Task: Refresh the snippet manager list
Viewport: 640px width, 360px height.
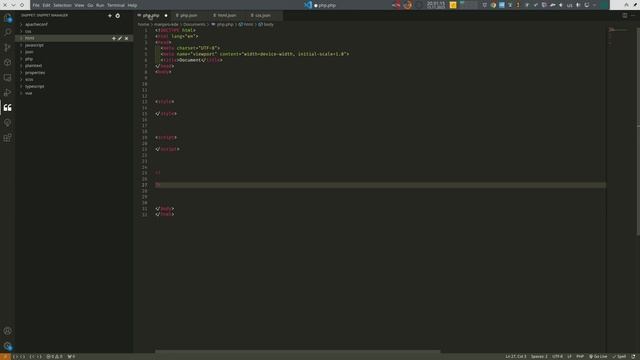Action: click(x=118, y=16)
